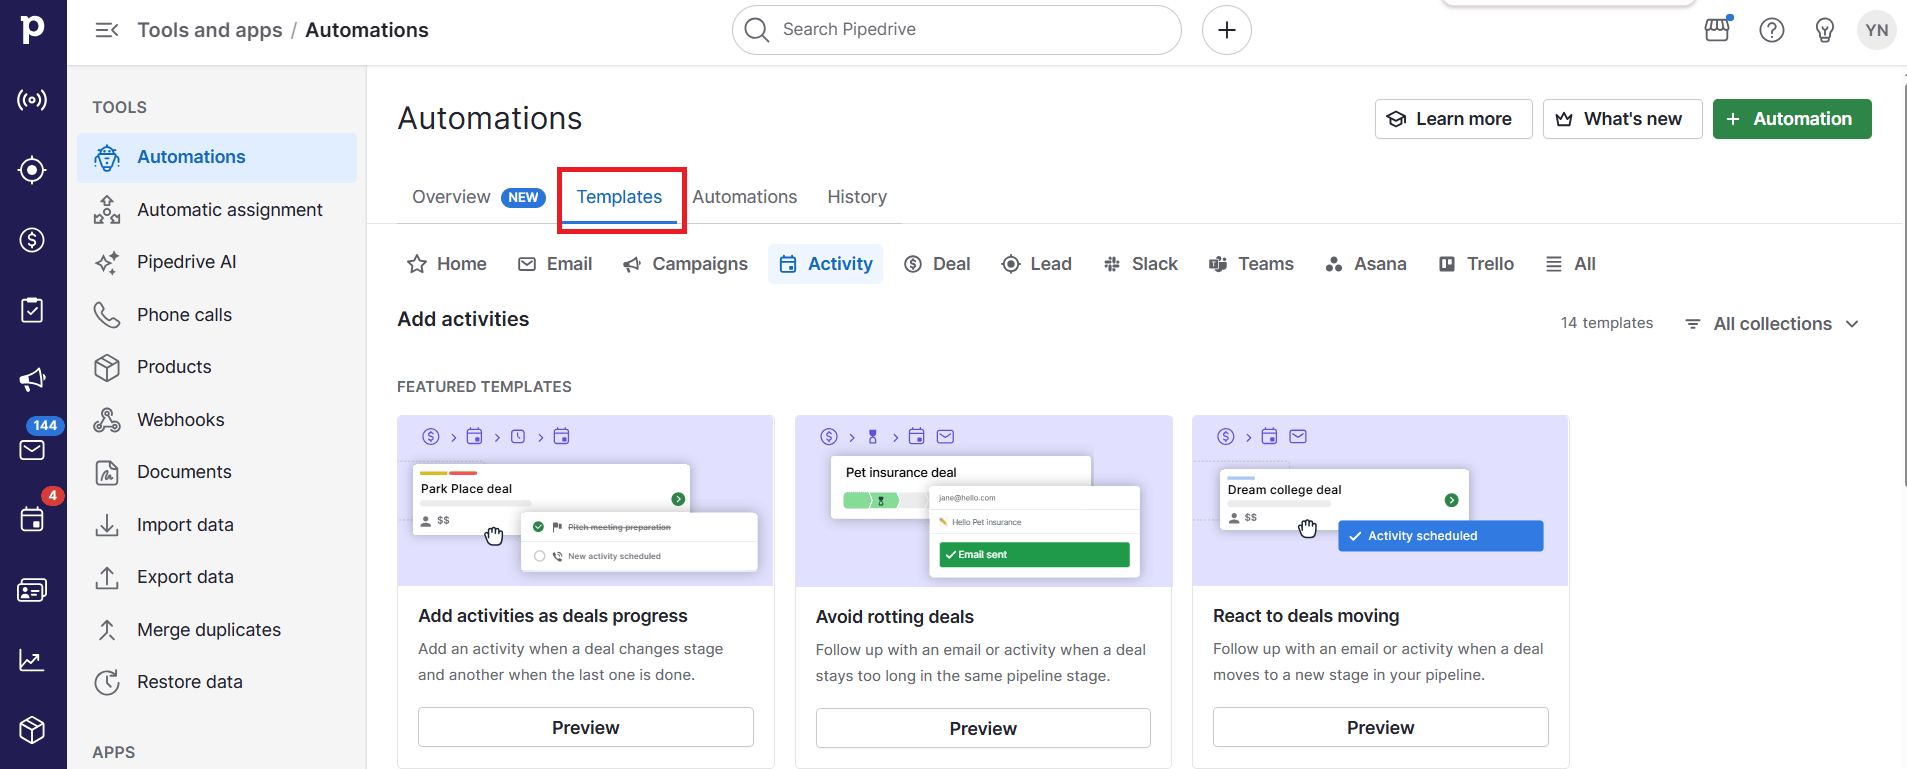Click the NEW badge beside Overview
This screenshot has width=1907, height=769.
(x=523, y=197)
